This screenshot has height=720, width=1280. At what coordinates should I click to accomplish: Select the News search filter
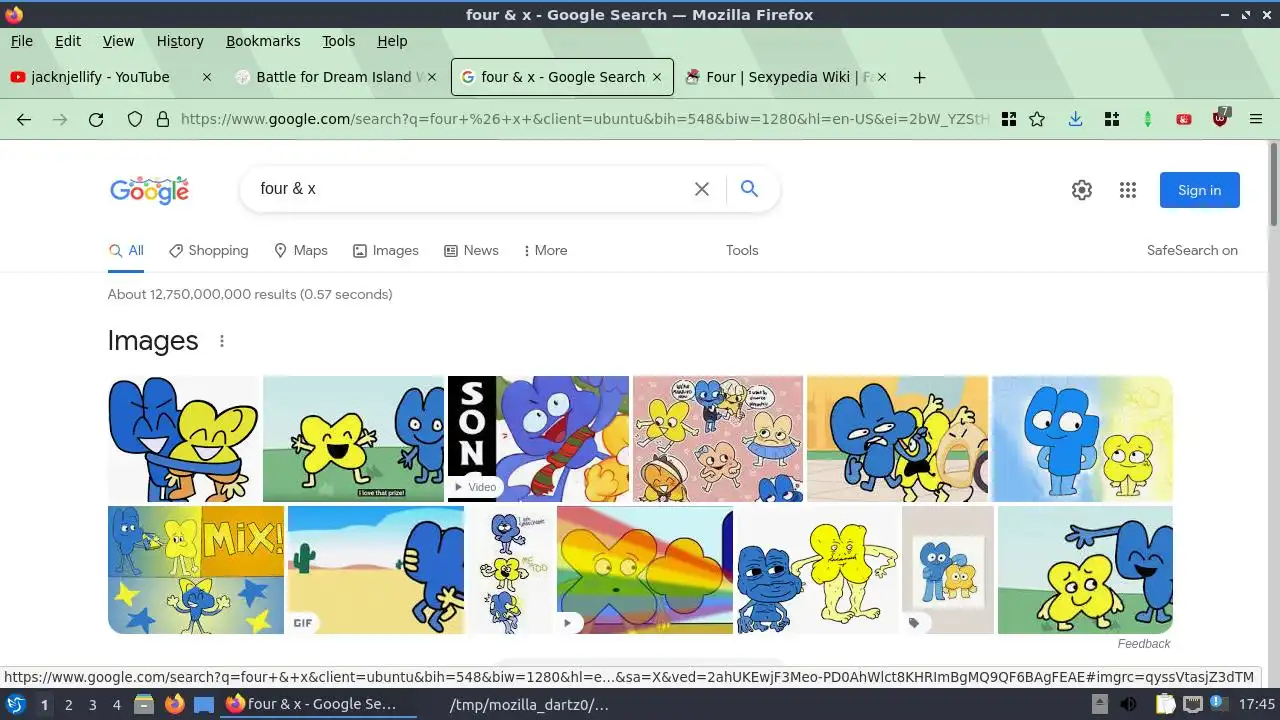tap(471, 251)
